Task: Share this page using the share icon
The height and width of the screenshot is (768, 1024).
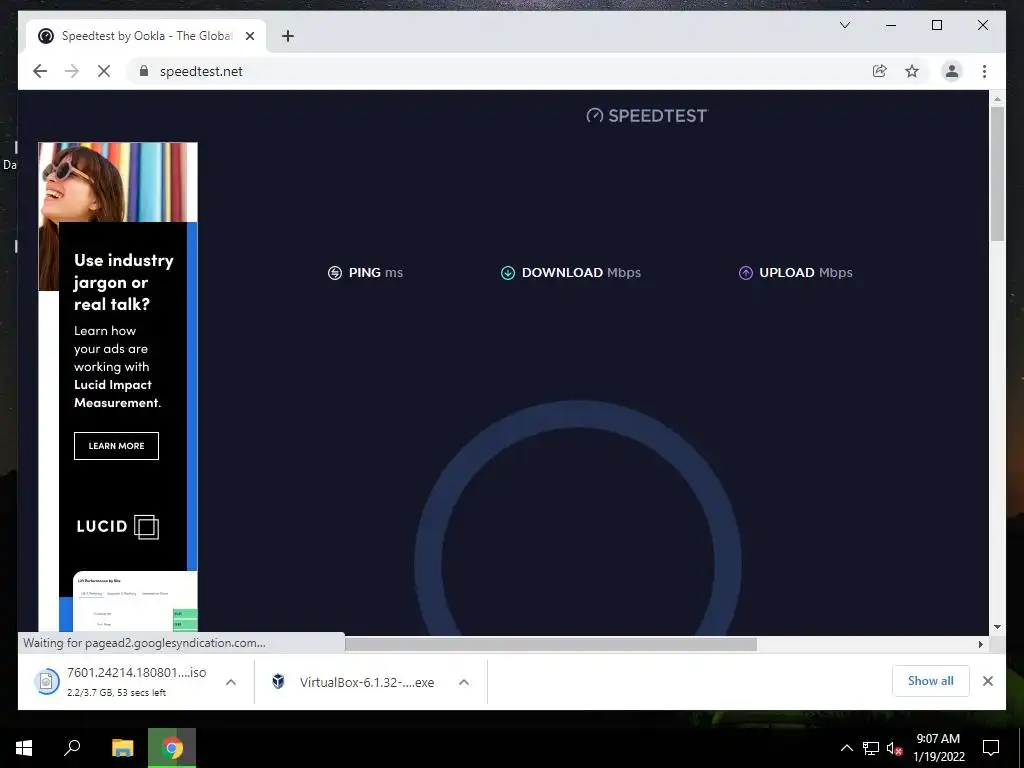Action: [x=880, y=71]
